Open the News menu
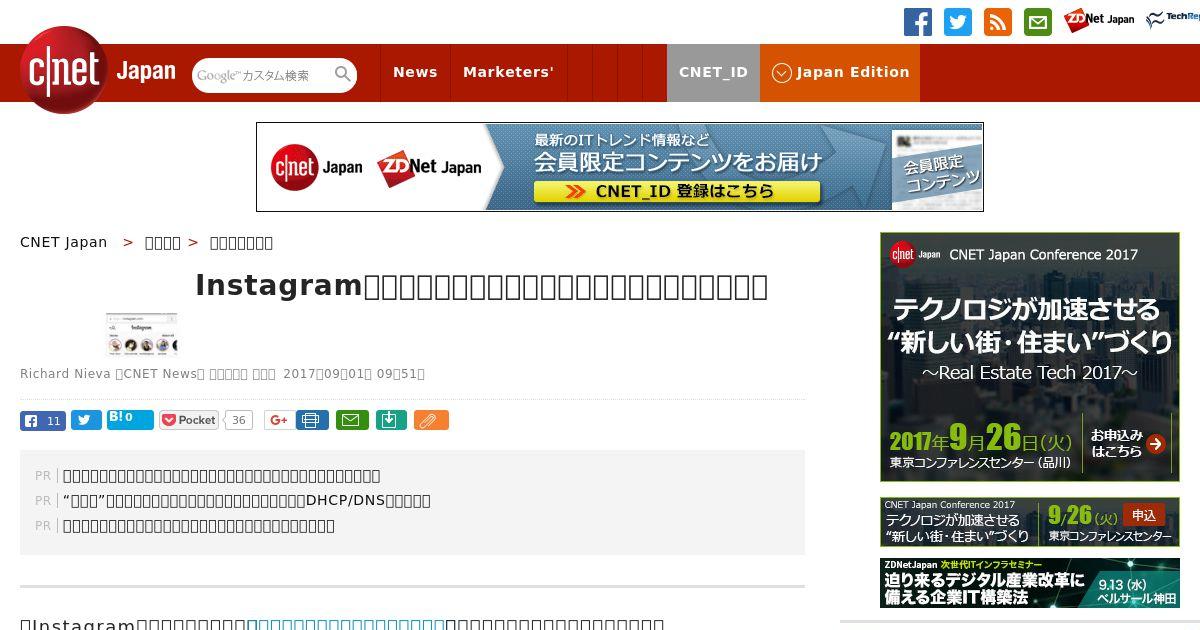Image resolution: width=1200 pixels, height=630 pixels. 415,72
